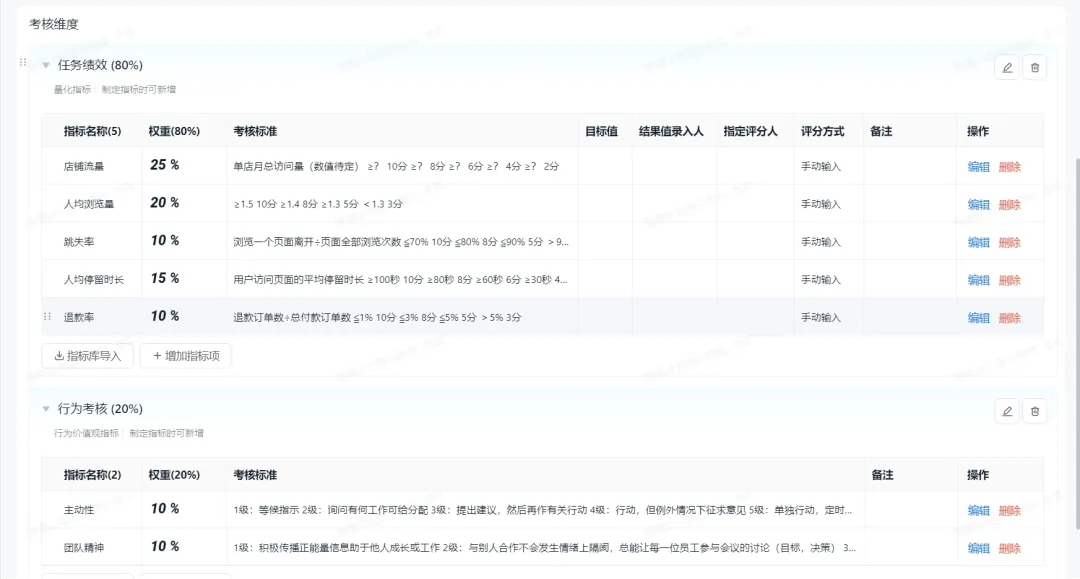Click the 人均浏览量 indicator name
Image resolution: width=1080 pixels, height=579 pixels.
click(89, 204)
